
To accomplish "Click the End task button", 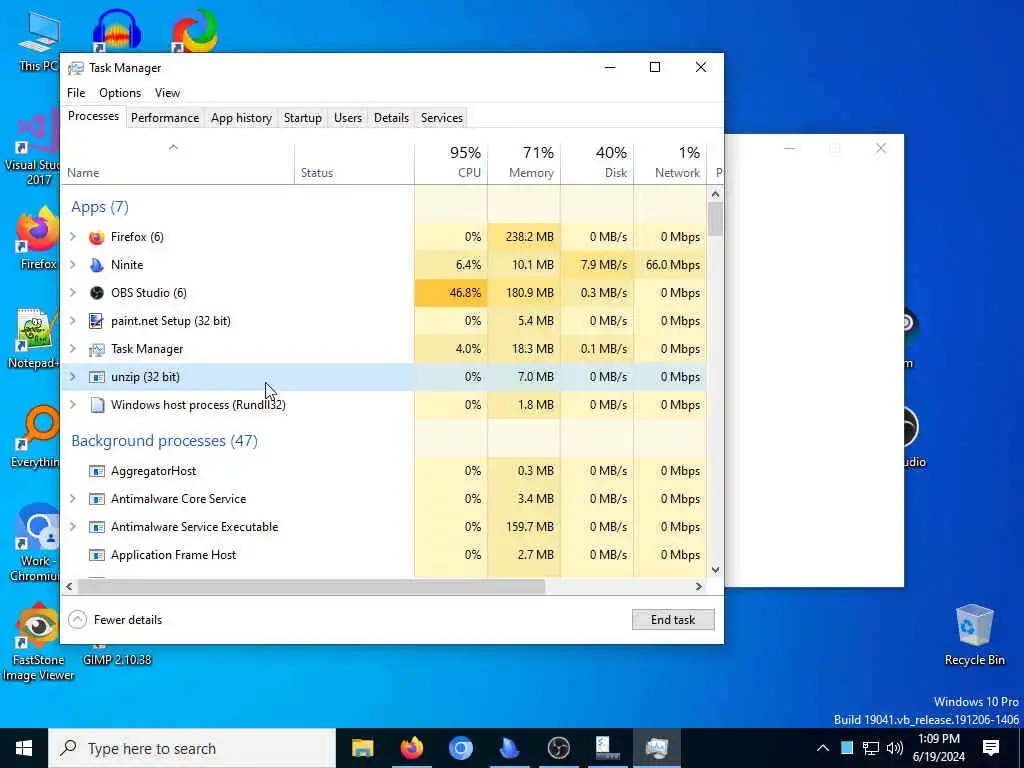I will click(x=673, y=620).
